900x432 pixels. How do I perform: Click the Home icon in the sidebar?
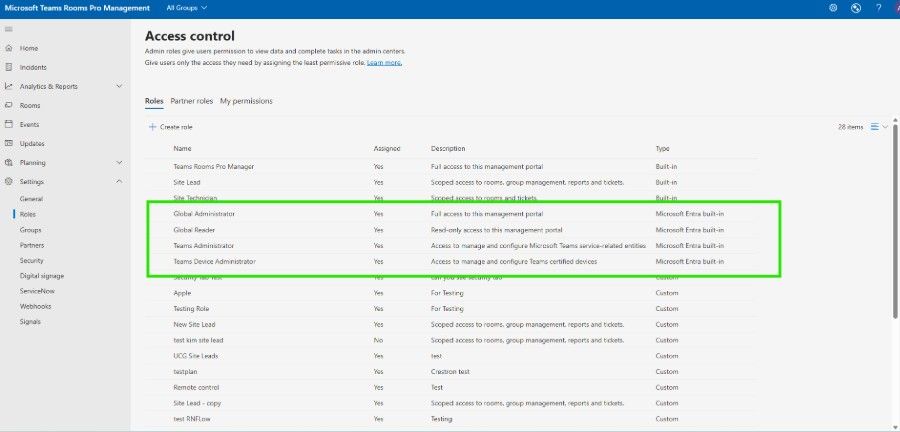[x=9, y=48]
